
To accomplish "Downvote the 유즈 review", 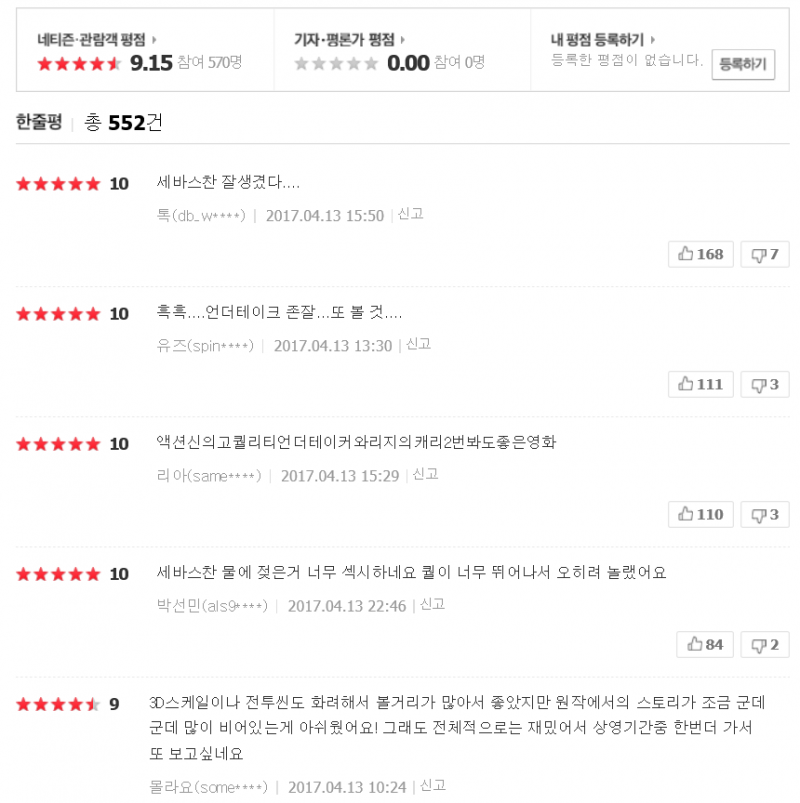I will (765, 384).
